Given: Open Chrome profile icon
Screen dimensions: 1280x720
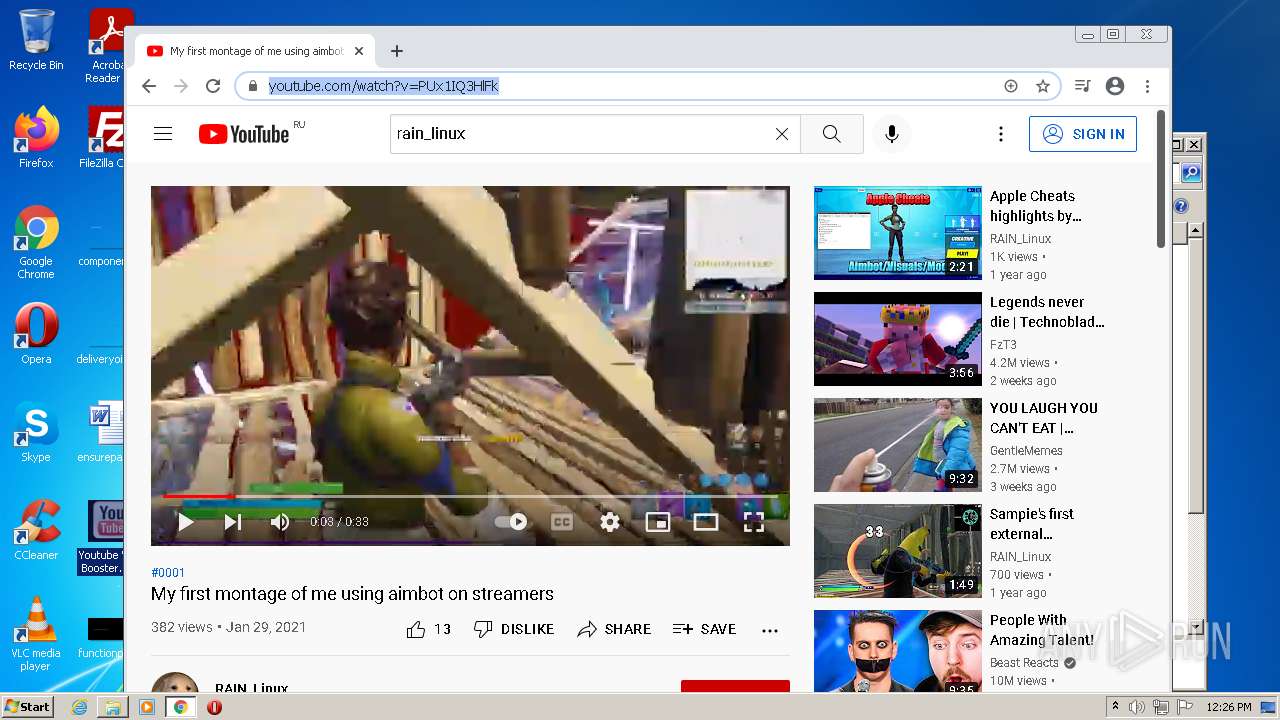Looking at the screenshot, I should [x=1115, y=86].
